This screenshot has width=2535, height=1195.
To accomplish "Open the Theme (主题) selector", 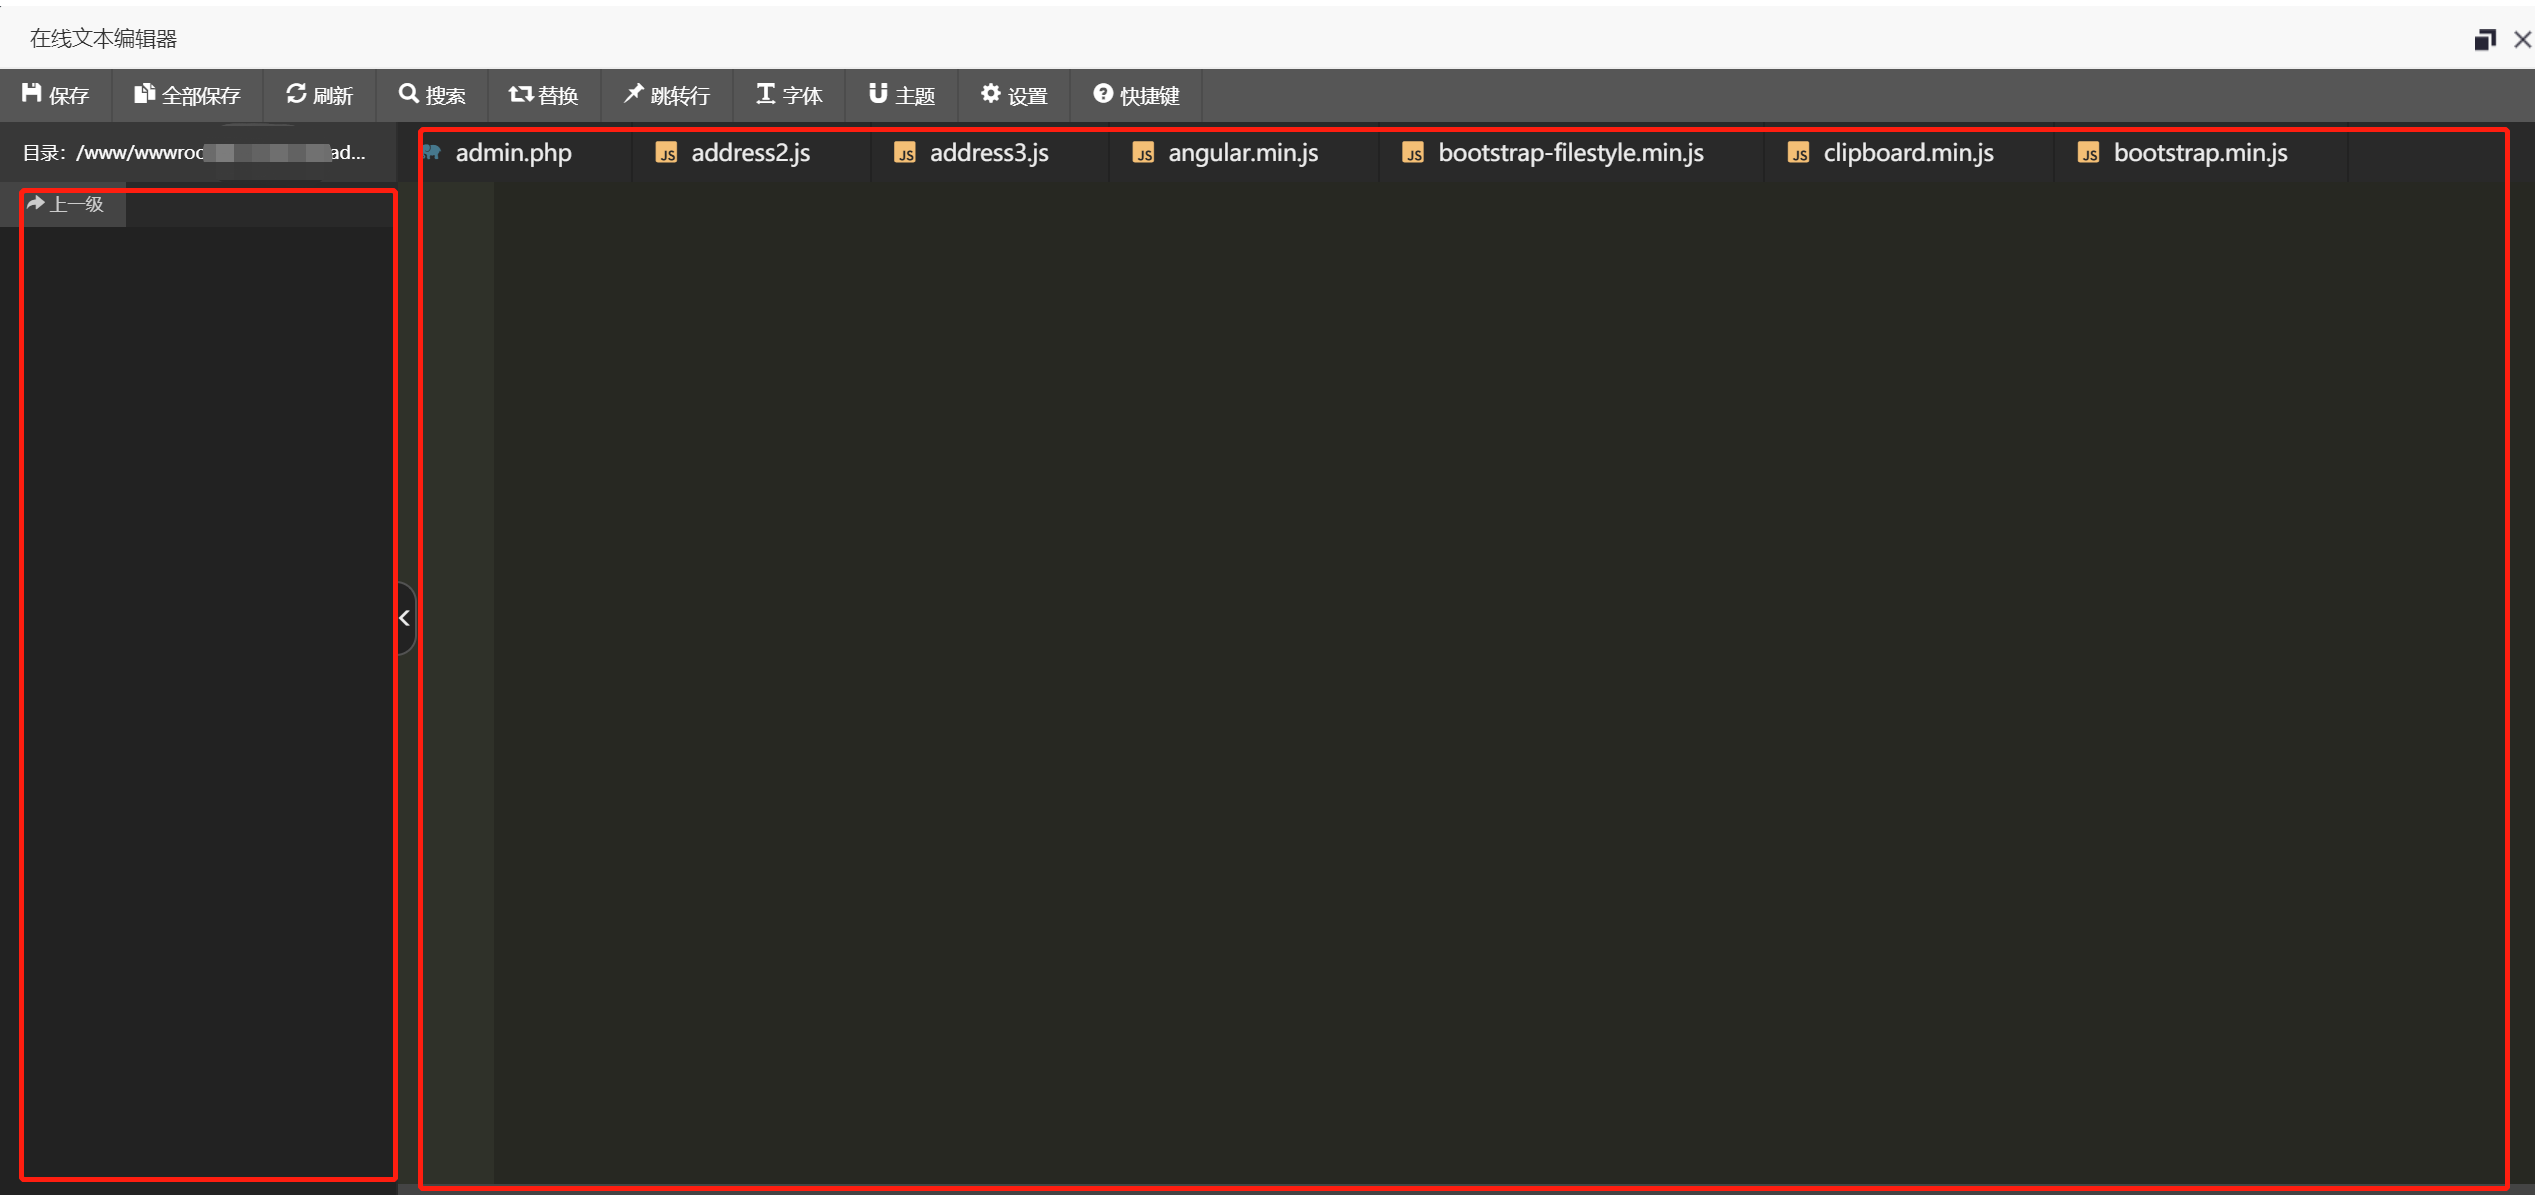I will coord(902,95).
